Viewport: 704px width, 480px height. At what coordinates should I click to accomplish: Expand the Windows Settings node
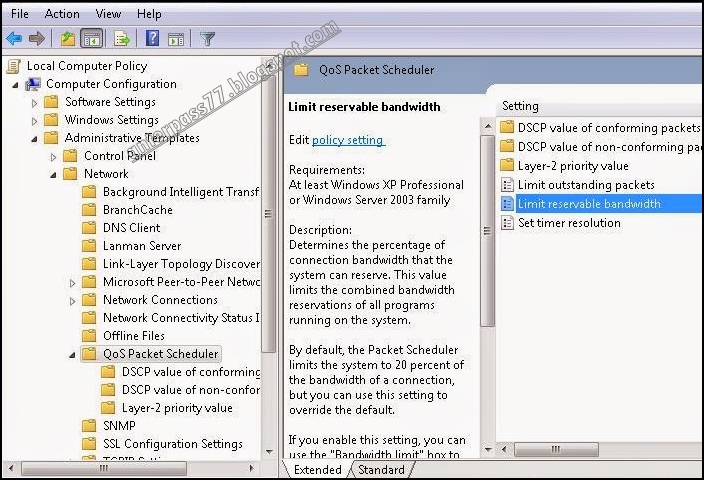point(35,121)
